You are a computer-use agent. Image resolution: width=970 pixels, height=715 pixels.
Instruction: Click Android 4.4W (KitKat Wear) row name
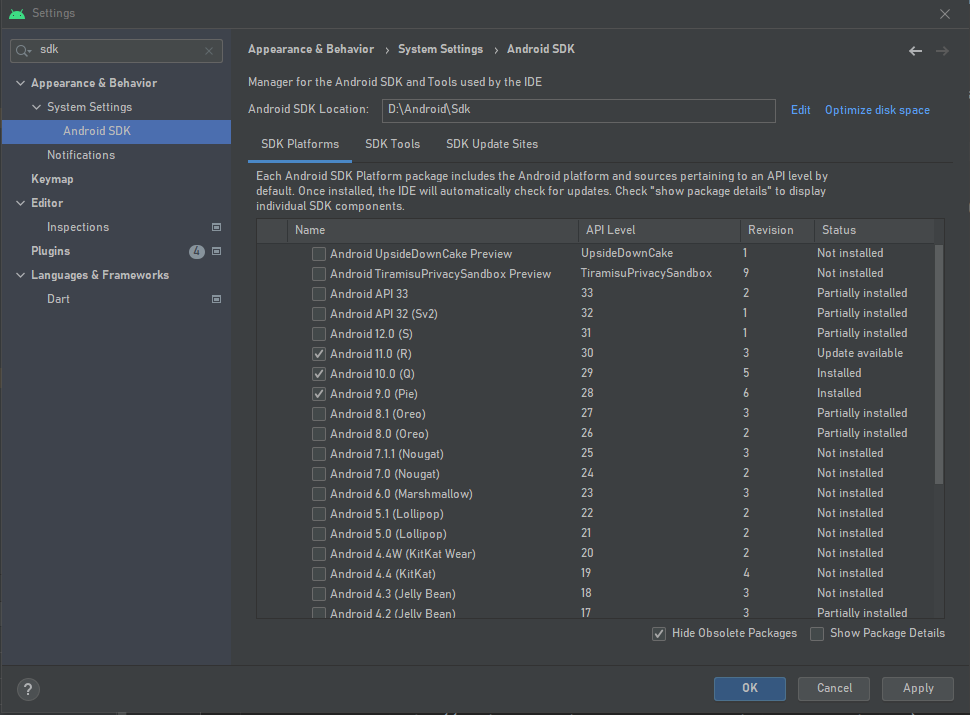pyautogui.click(x=403, y=554)
